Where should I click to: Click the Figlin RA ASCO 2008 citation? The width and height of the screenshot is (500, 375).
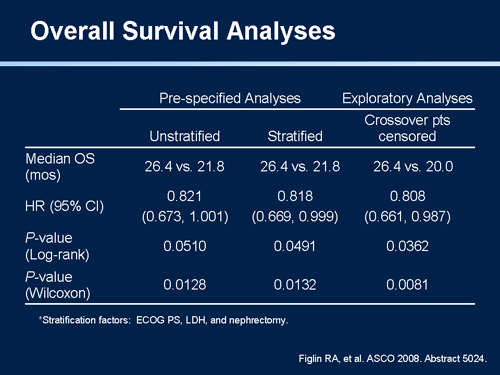pos(393,359)
